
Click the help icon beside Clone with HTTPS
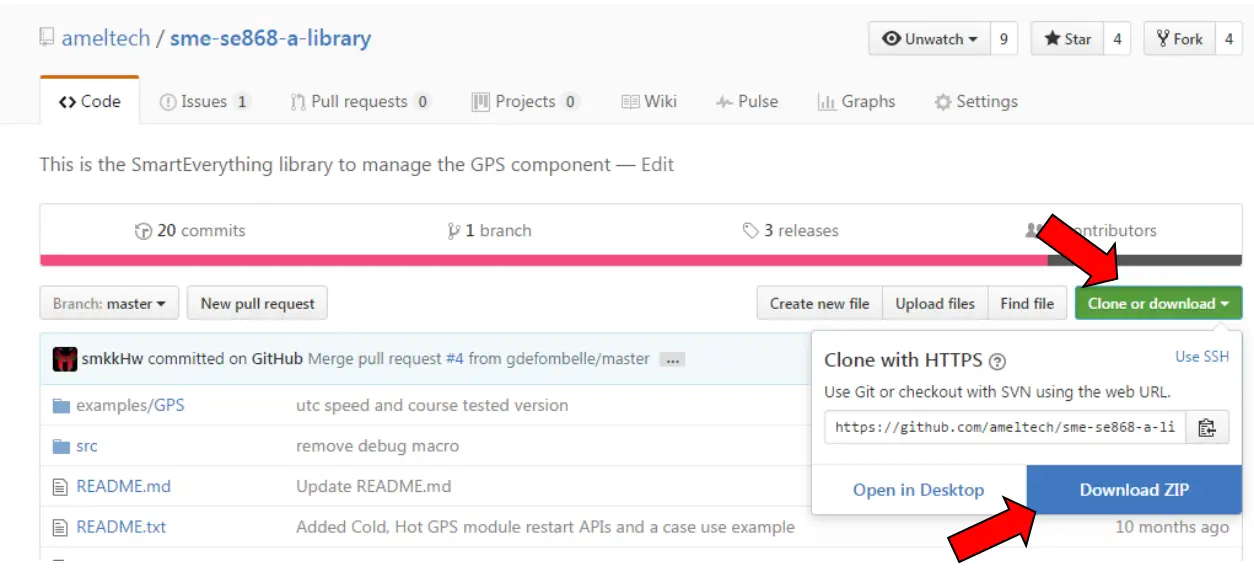tap(997, 362)
